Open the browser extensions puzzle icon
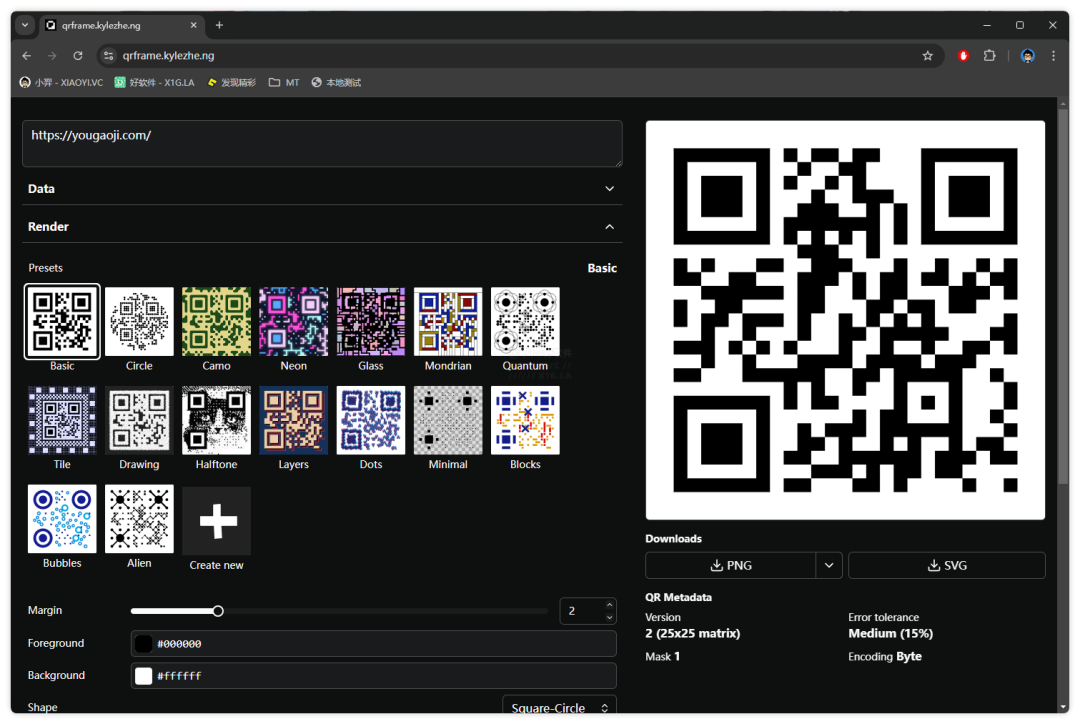Image resolution: width=1080 pixels, height=724 pixels. pos(989,56)
